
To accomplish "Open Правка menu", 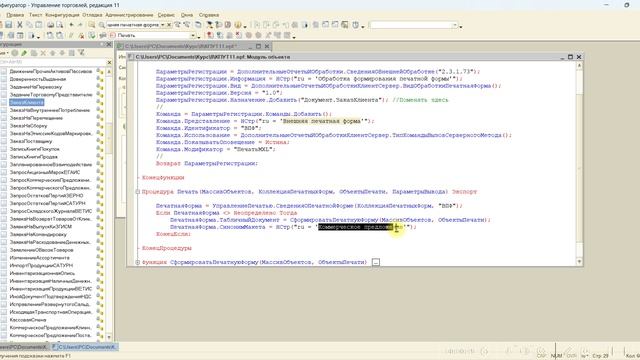I will tap(15, 15).
